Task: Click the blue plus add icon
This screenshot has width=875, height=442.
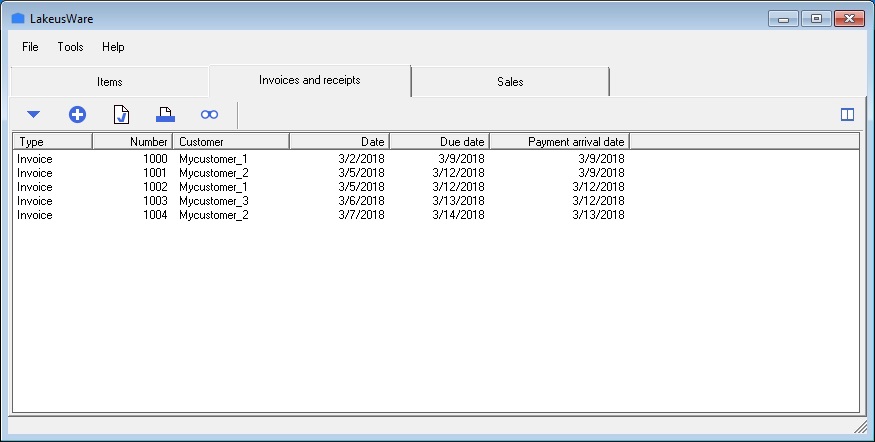Action: point(77,115)
